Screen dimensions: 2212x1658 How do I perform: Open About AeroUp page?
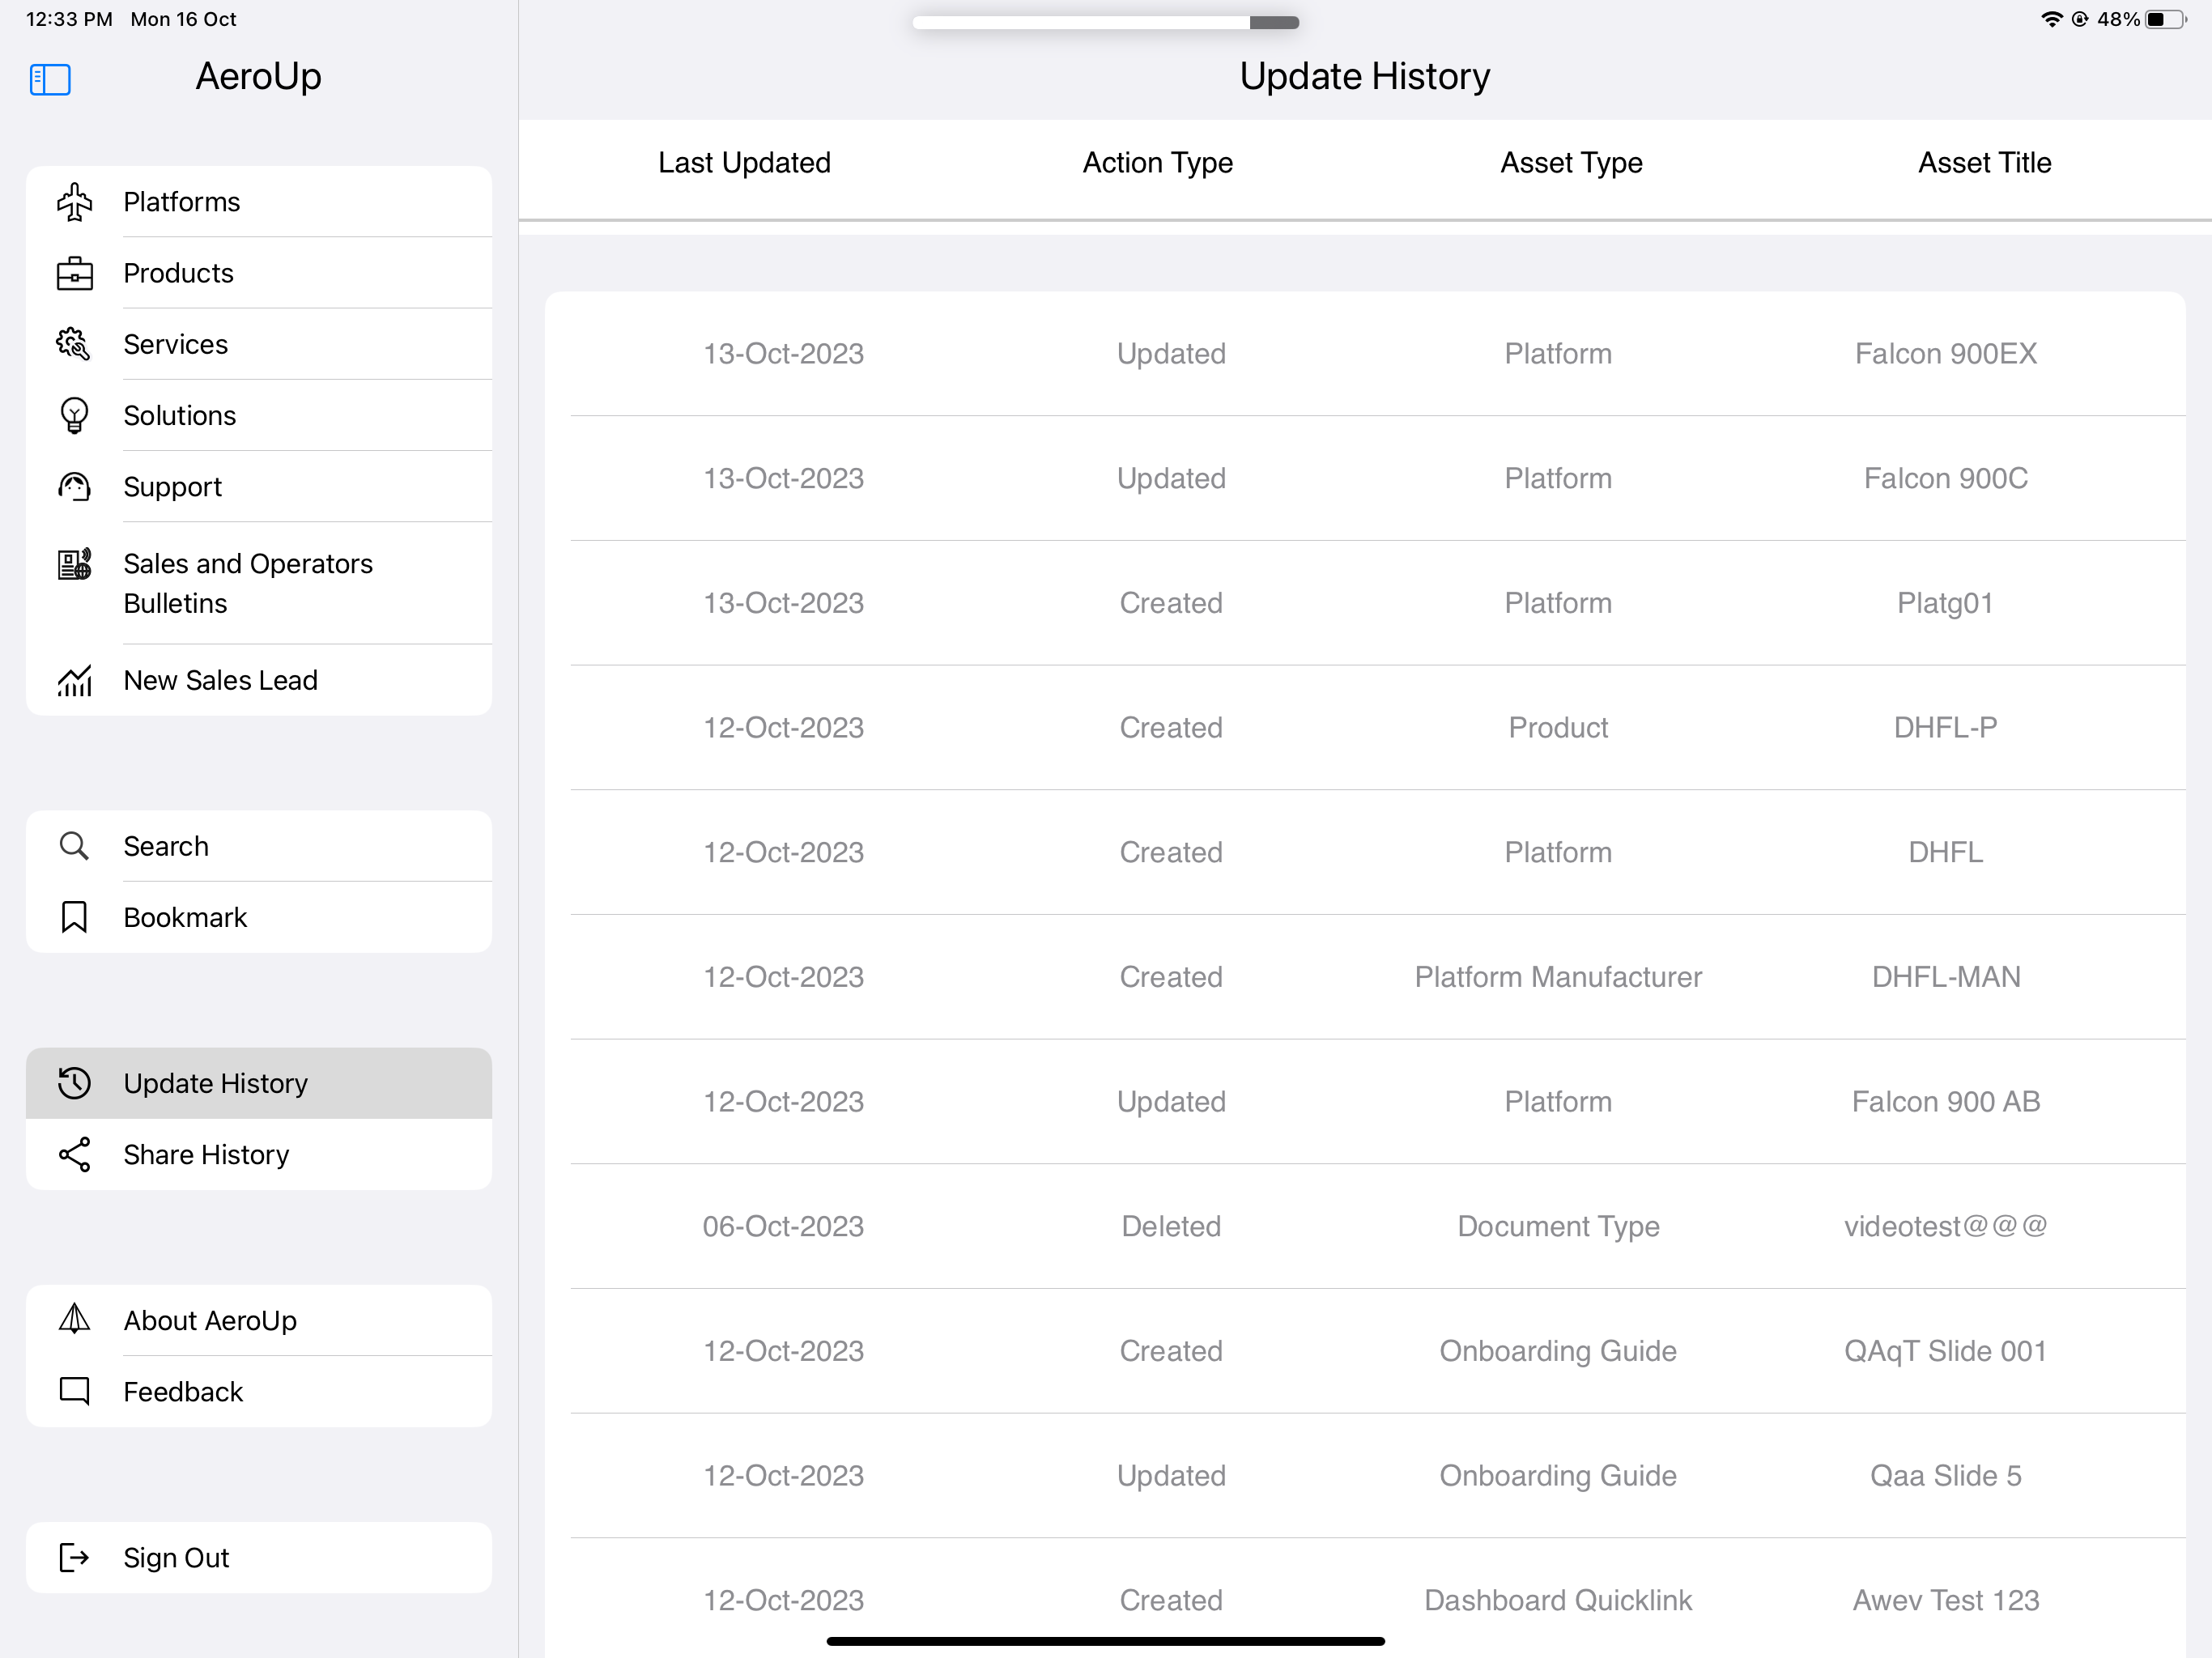(210, 1320)
